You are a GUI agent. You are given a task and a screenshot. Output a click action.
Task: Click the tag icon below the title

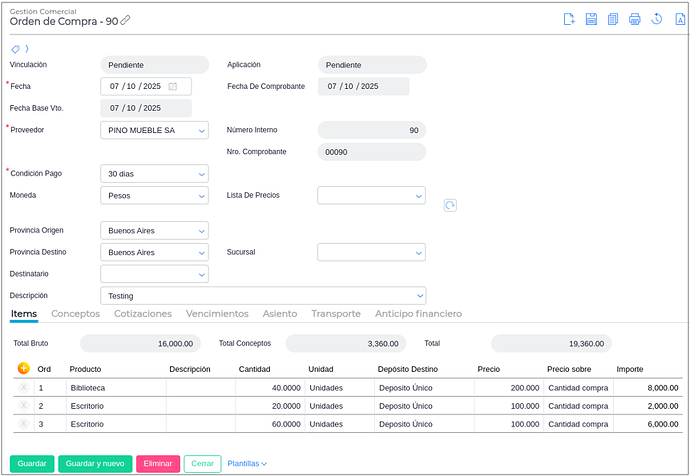tap(15, 48)
